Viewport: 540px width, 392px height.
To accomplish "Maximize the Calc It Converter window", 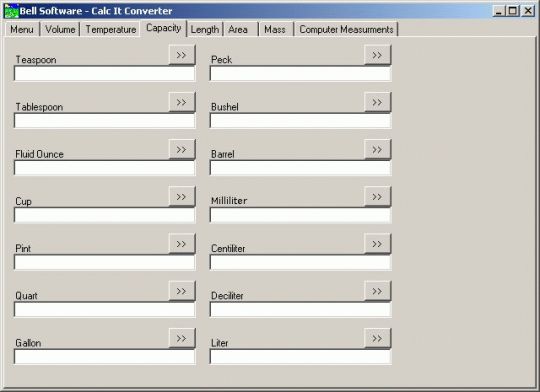I will click(512, 11).
